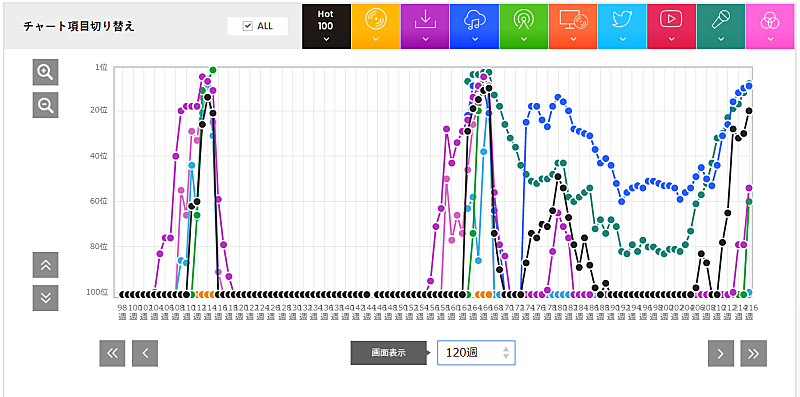
Task: Click the 60位 axis label
Action: (100, 201)
